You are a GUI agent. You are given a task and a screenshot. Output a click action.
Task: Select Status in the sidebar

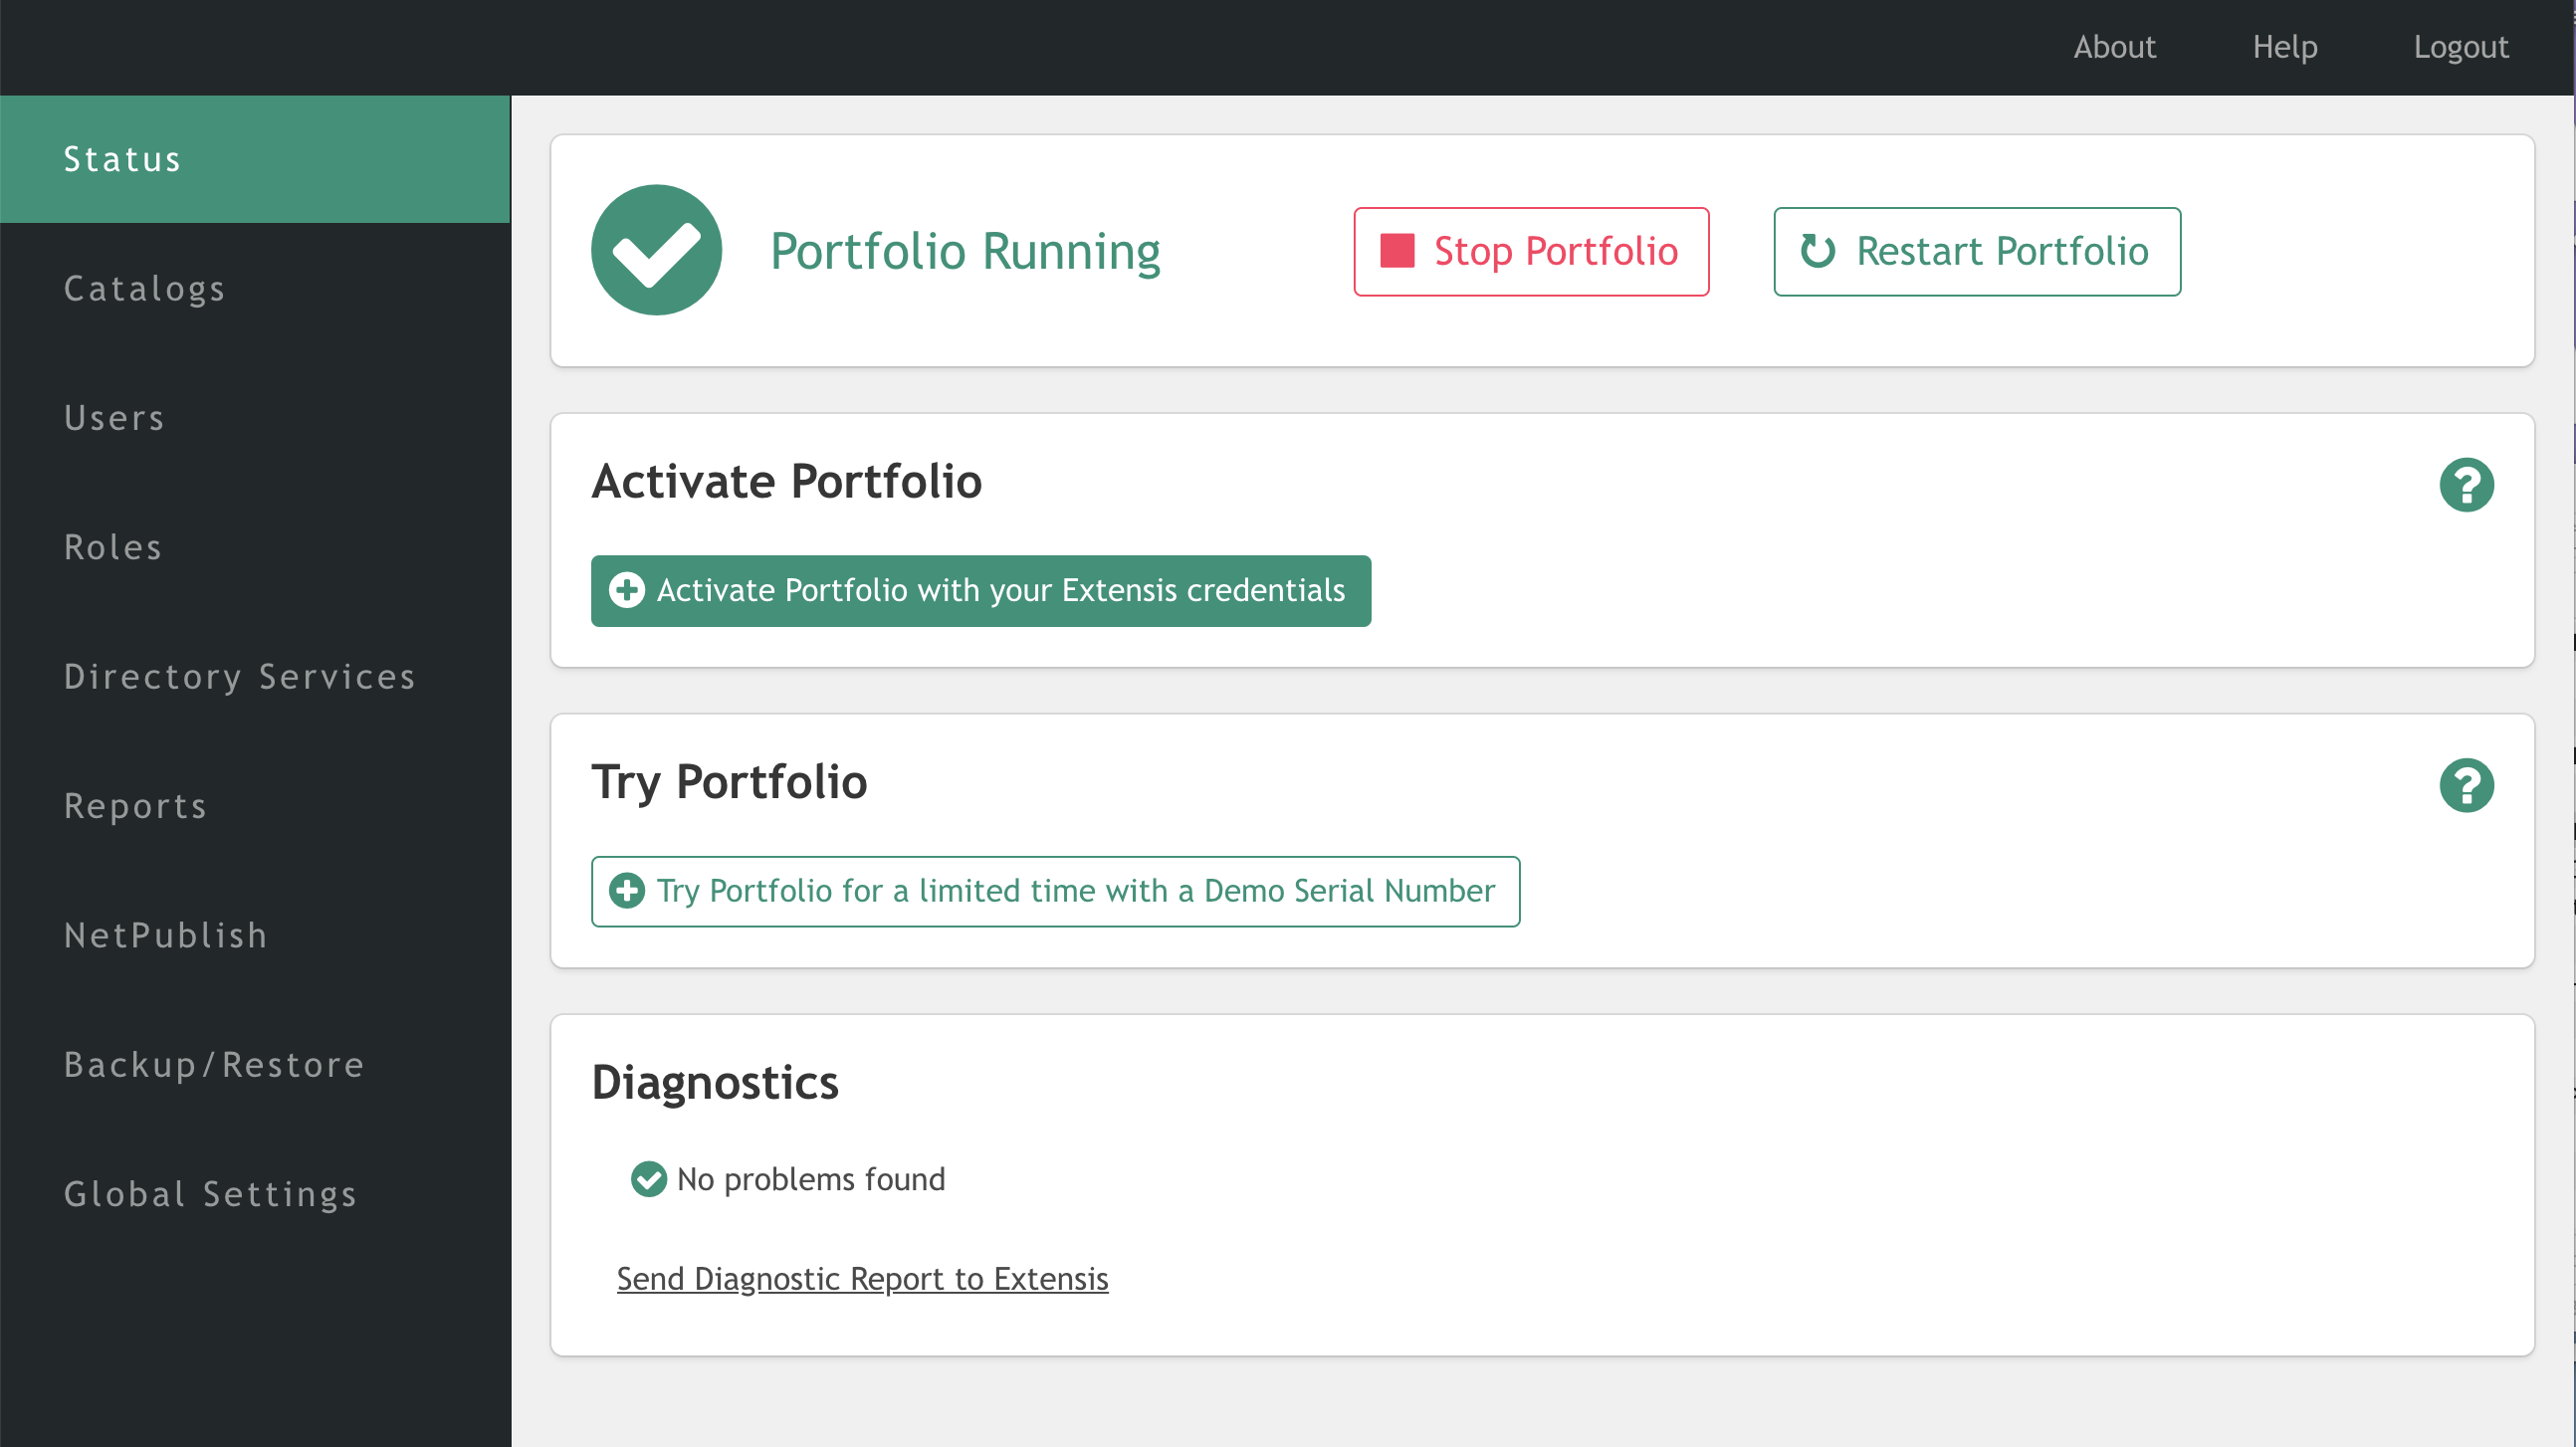[255, 159]
